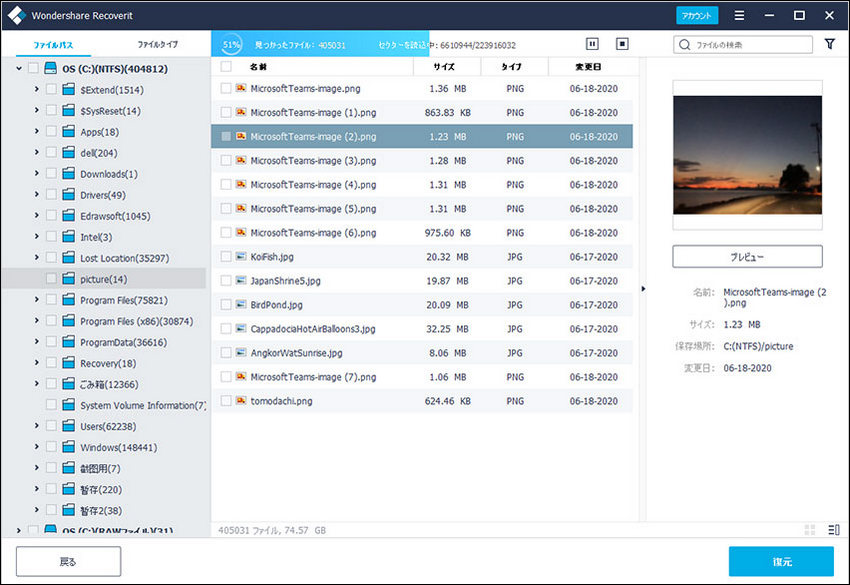
Task: Tick the KoiFish.jpg checkbox
Action: pos(226,256)
